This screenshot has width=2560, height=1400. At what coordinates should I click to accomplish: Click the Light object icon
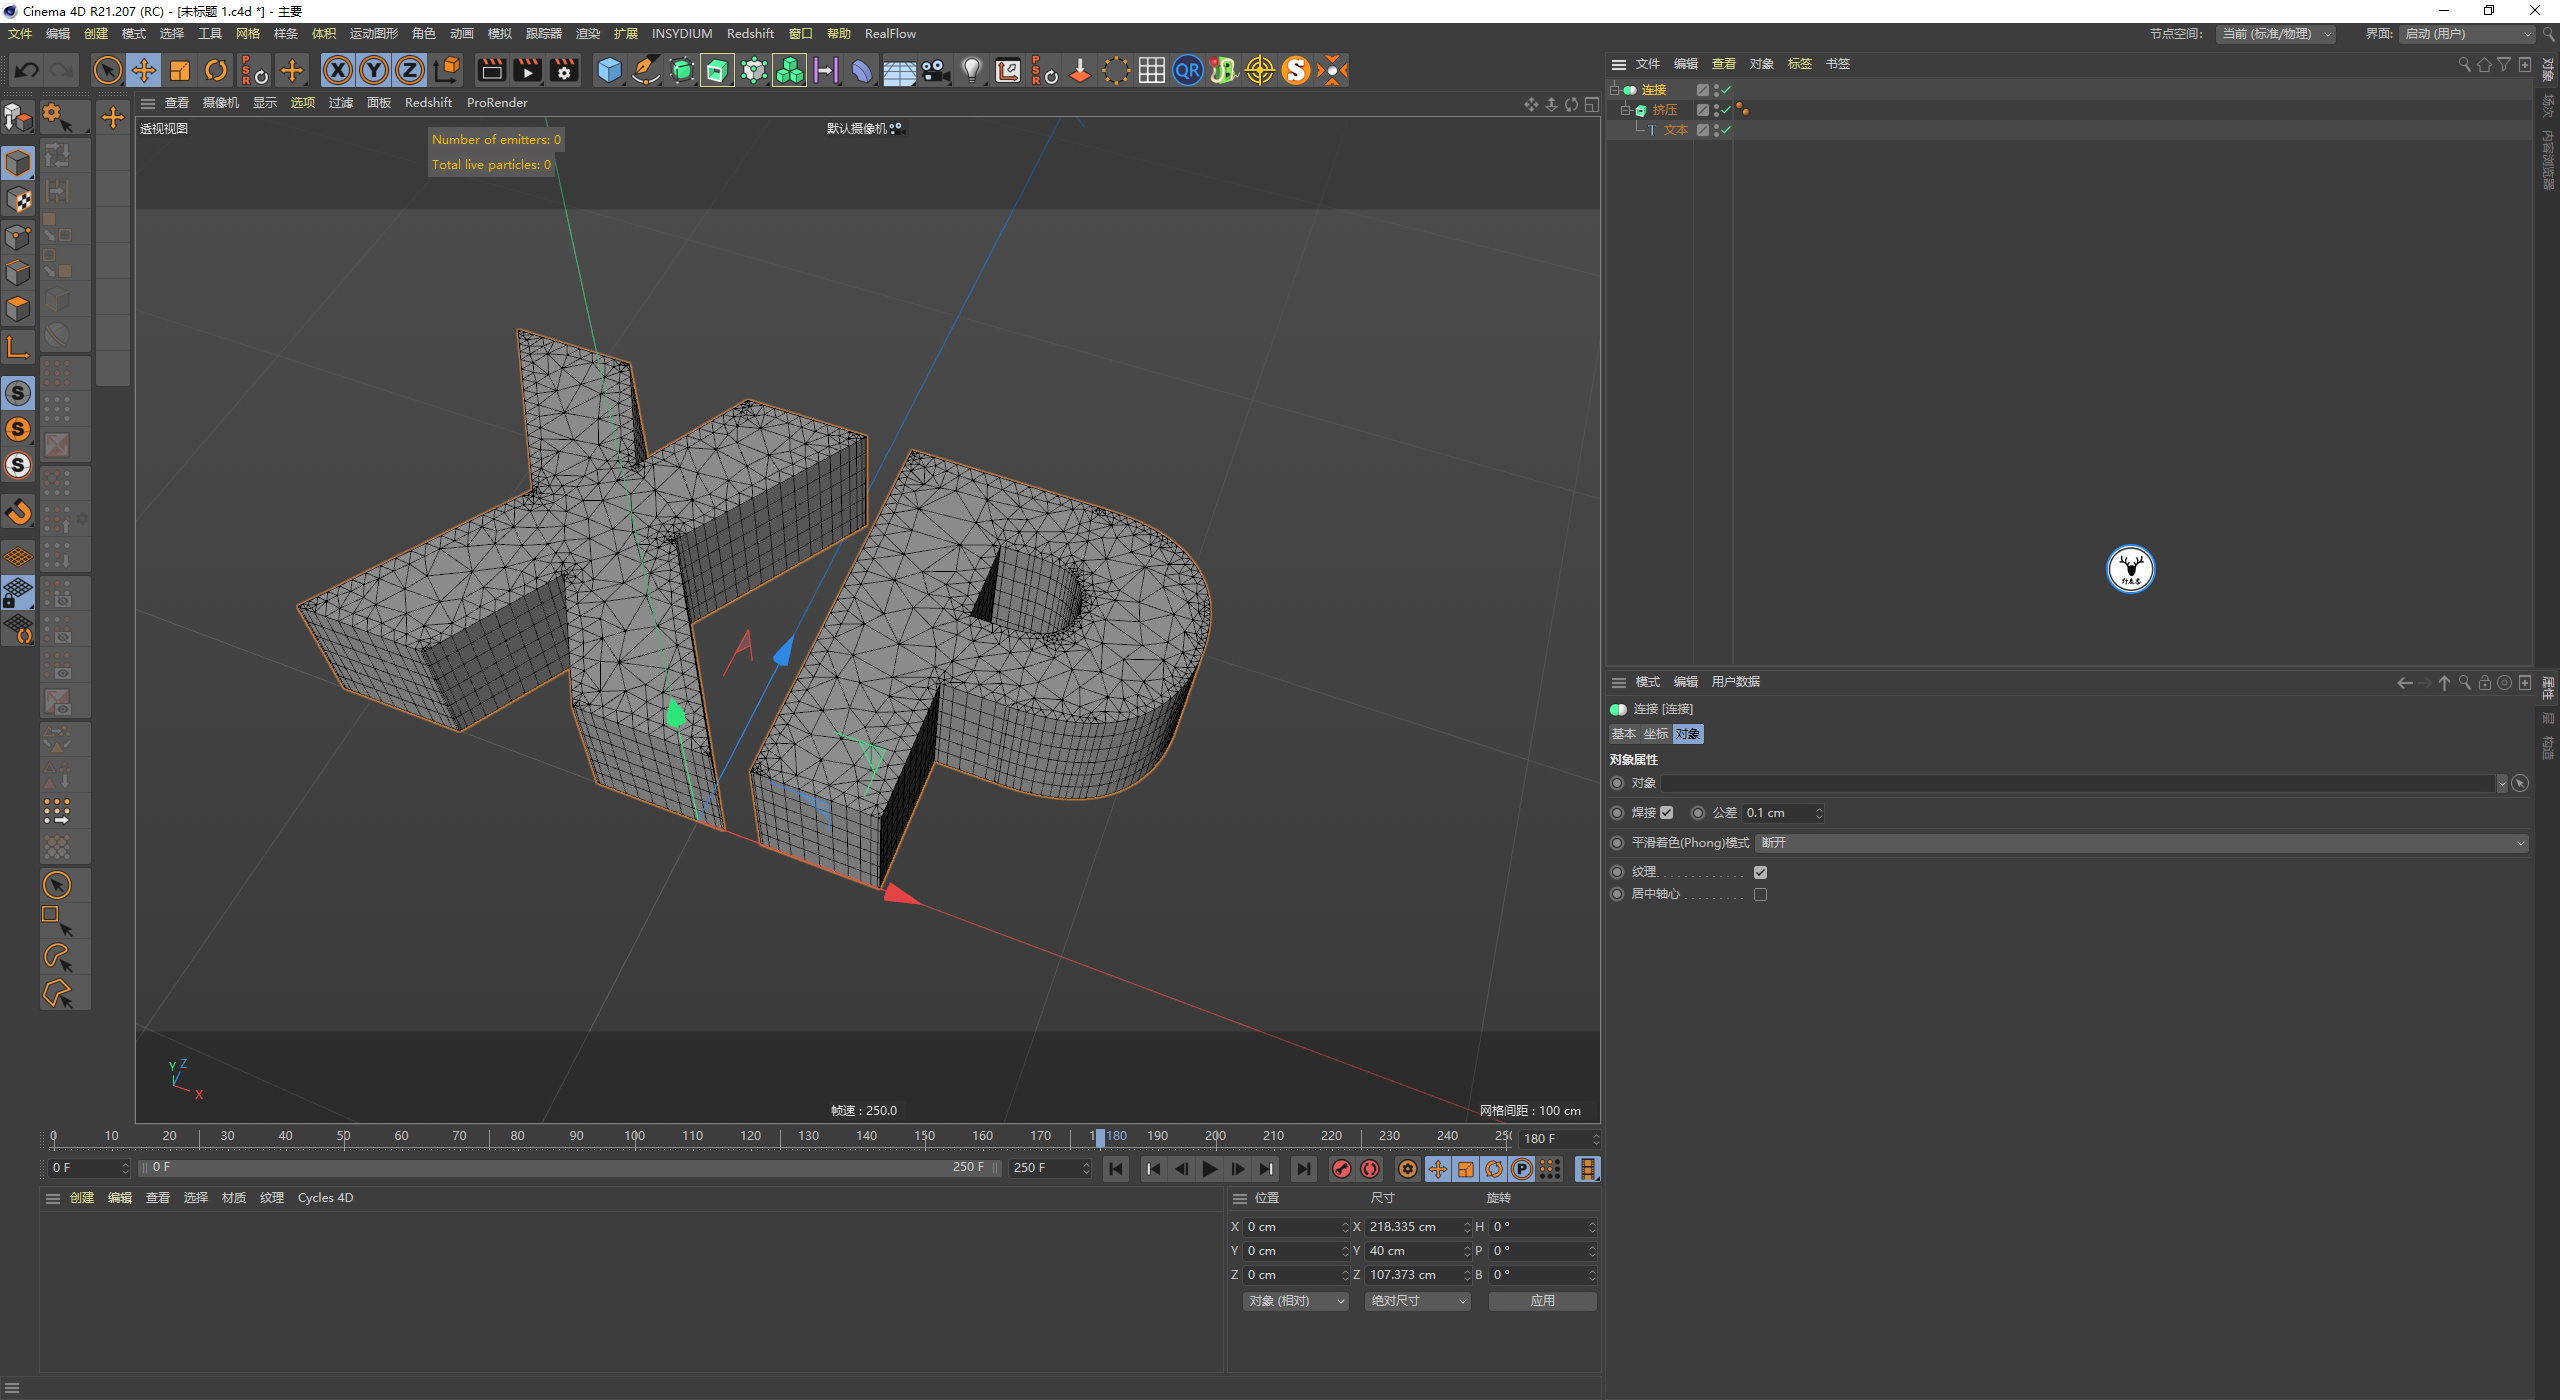pos(971,70)
